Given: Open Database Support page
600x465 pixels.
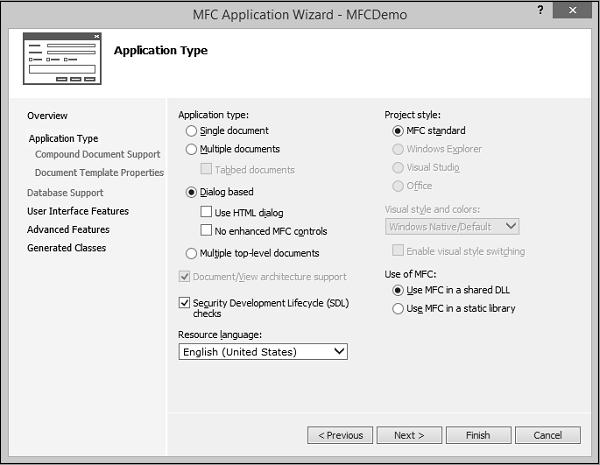Looking at the screenshot, I should coord(65,193).
